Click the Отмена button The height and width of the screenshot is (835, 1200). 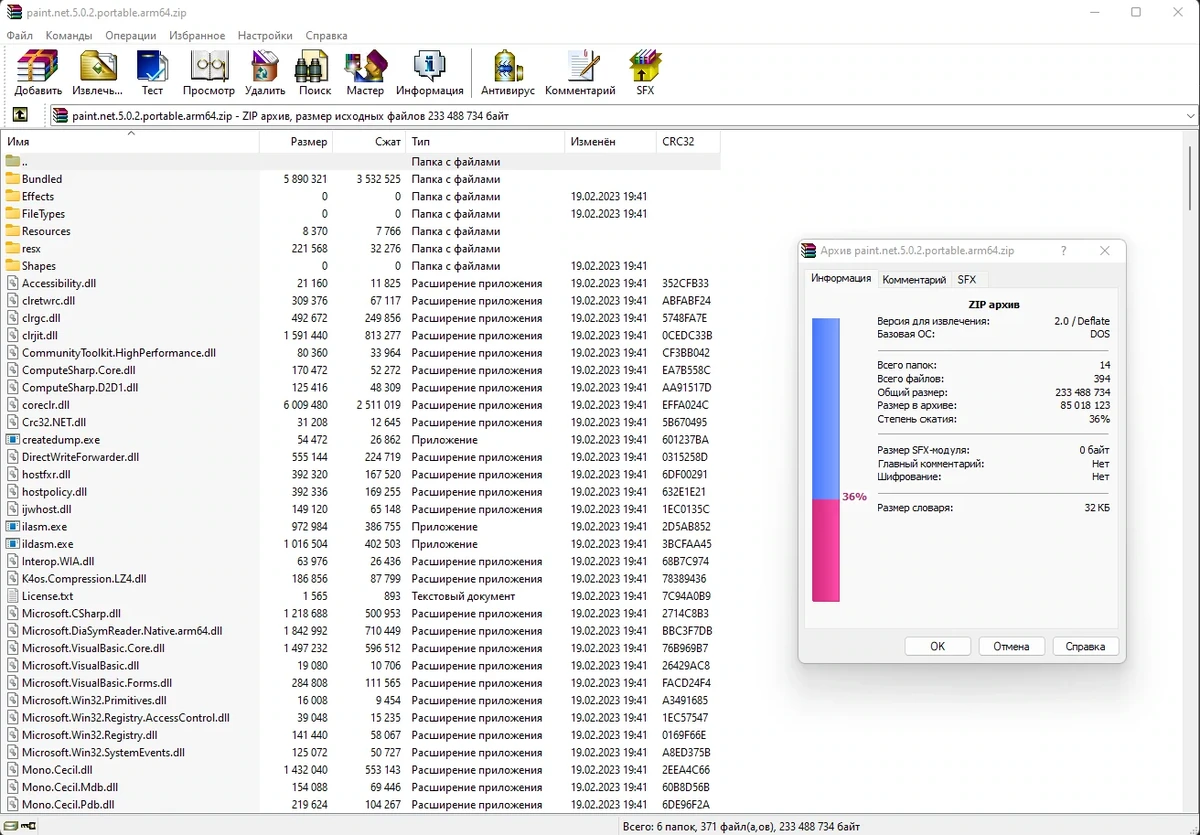click(x=1011, y=646)
